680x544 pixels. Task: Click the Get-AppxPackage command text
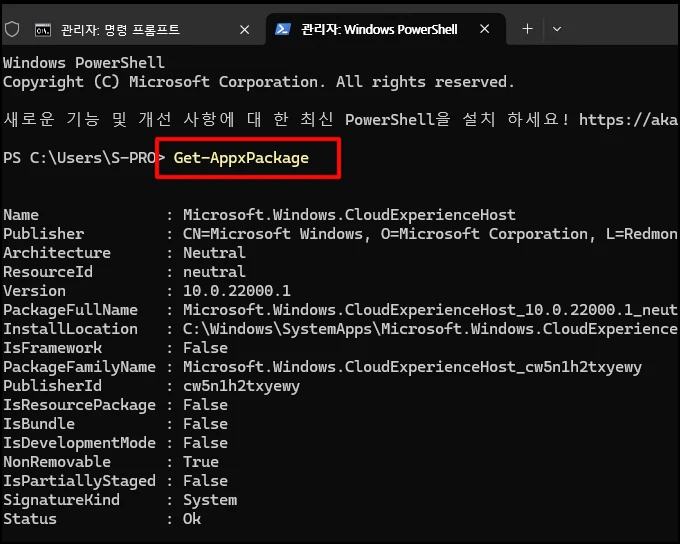(241, 158)
